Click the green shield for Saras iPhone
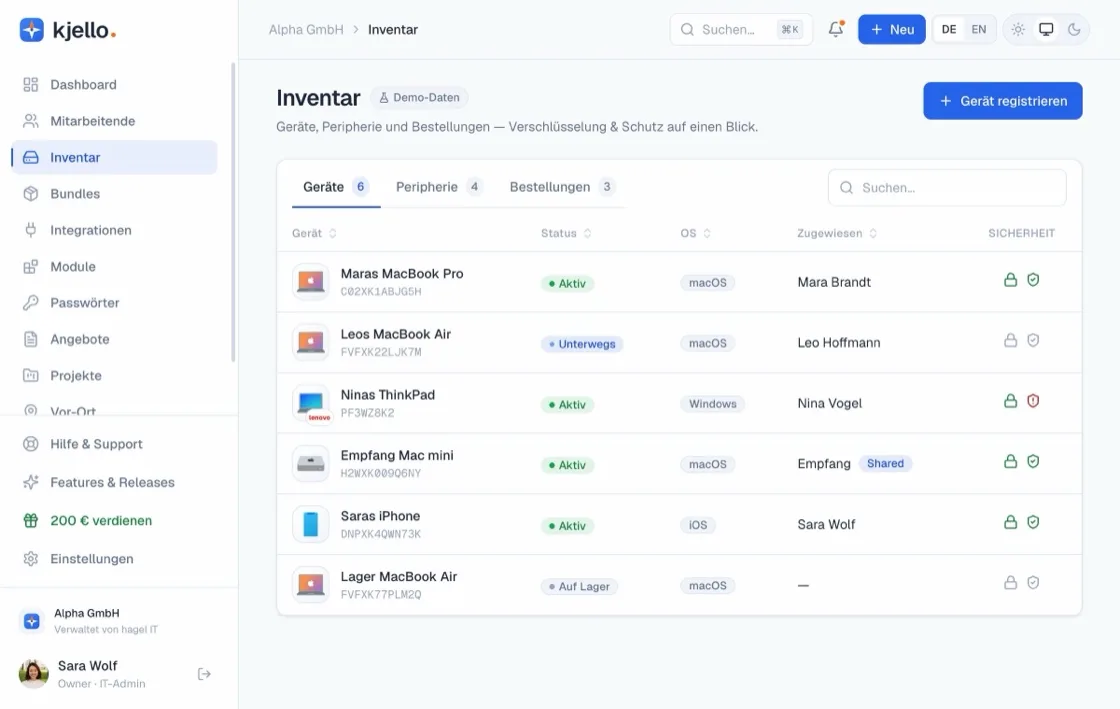The width and height of the screenshot is (1120, 709). tap(1033, 523)
